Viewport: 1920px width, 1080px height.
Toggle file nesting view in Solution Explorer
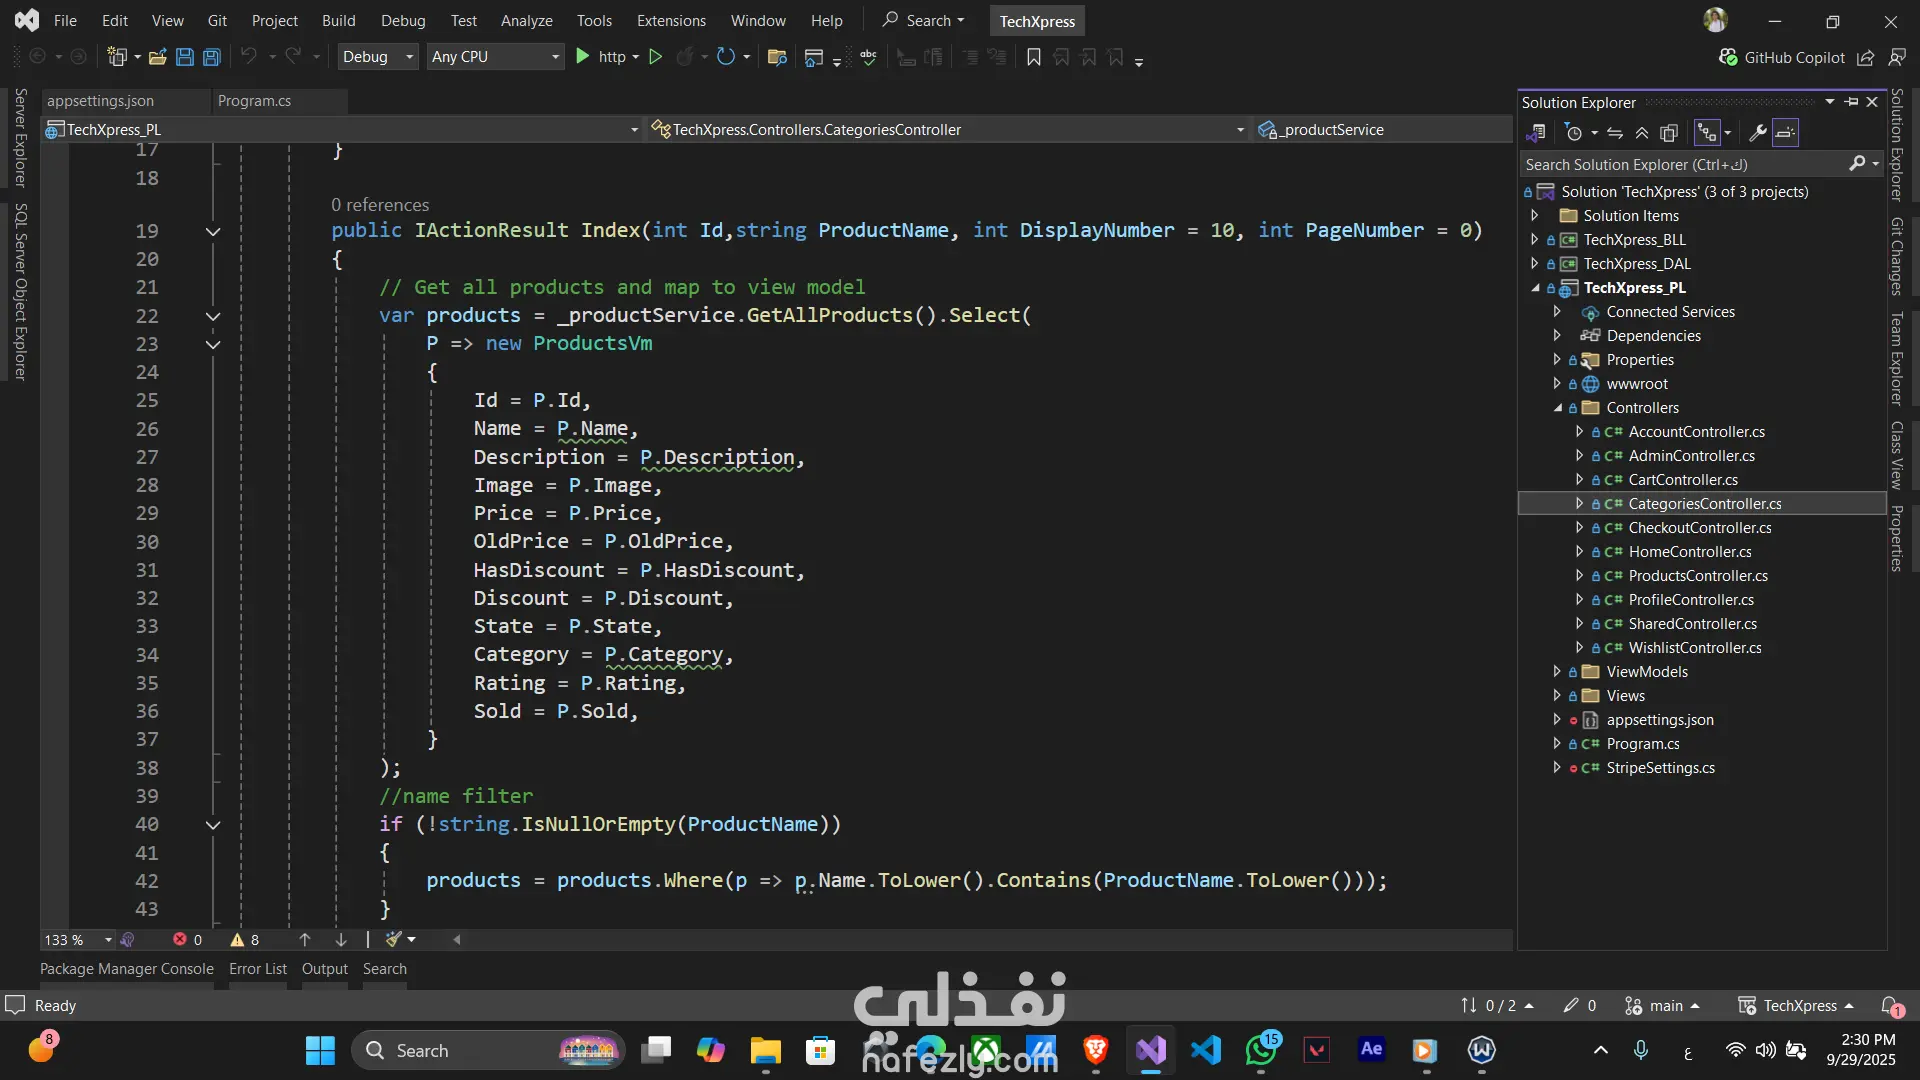pos(1707,133)
